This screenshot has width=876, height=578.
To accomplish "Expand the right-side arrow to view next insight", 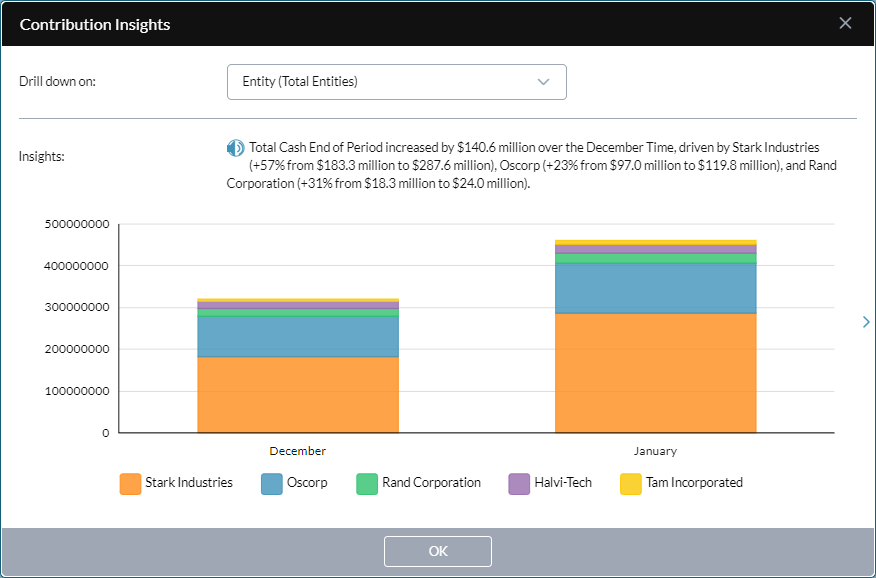I will 864,322.
